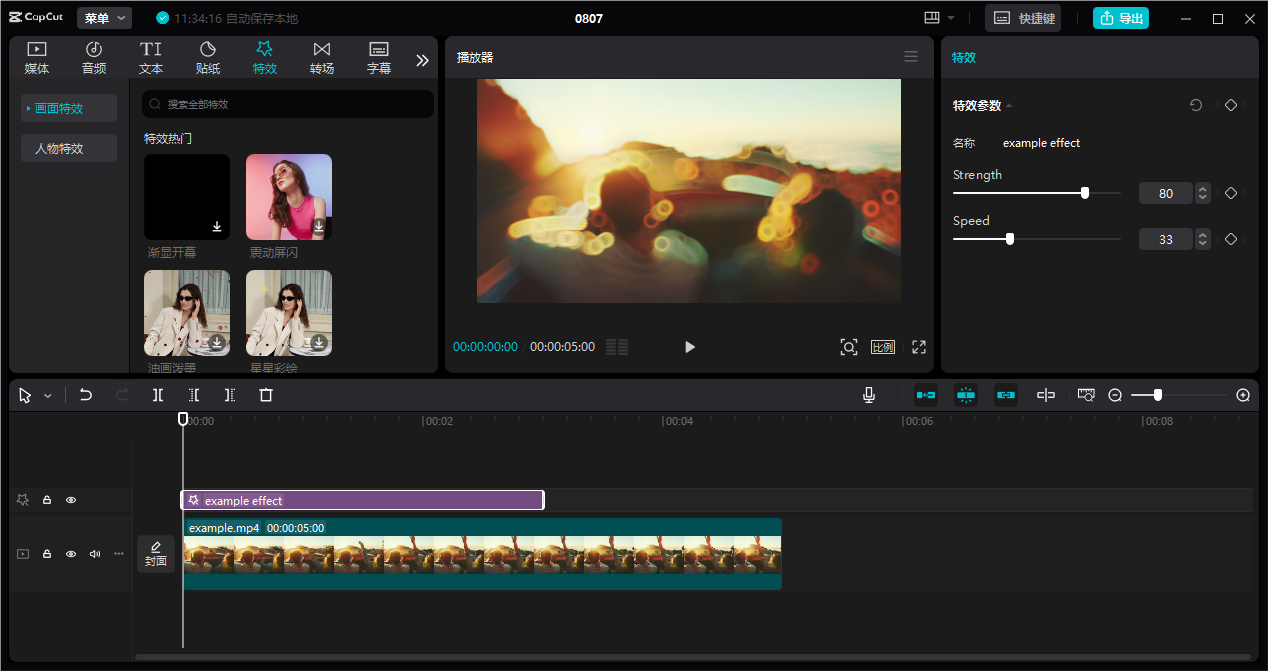The width and height of the screenshot is (1268, 671).
Task: Open the 菜单 dropdown menu
Action: (x=104, y=18)
